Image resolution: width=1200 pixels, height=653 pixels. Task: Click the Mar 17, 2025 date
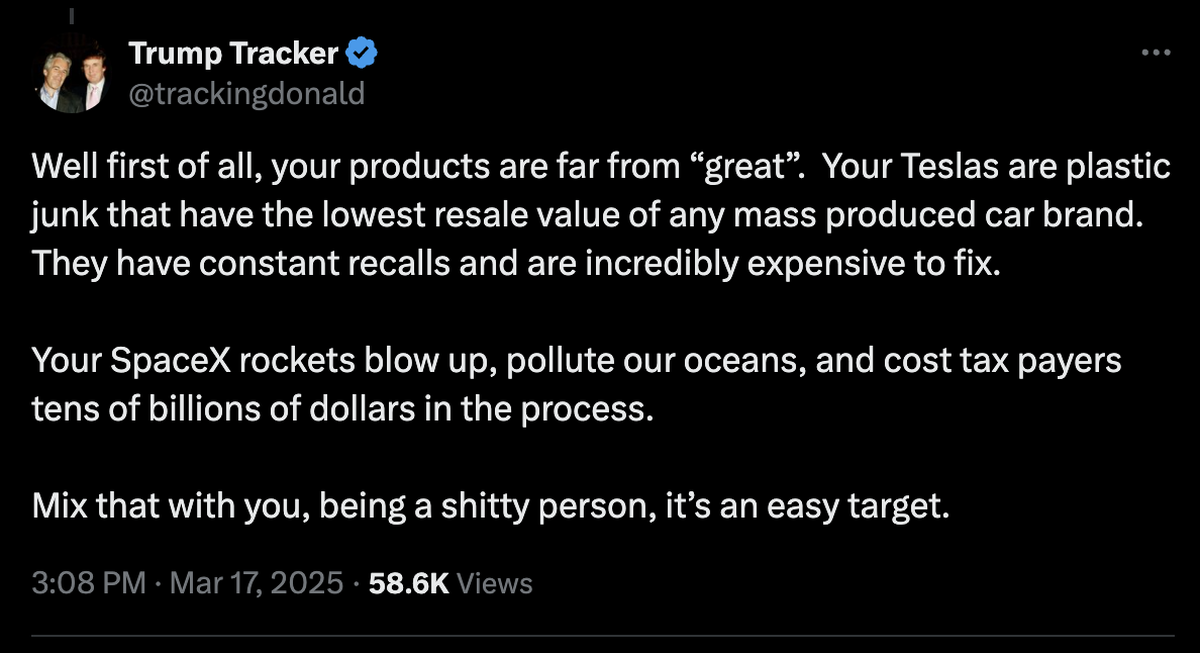(257, 583)
